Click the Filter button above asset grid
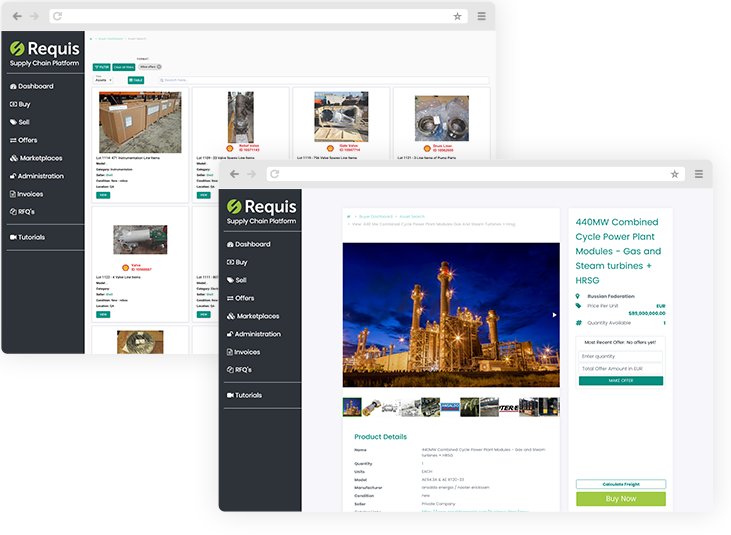The width and height of the screenshot is (731, 535). (x=101, y=67)
